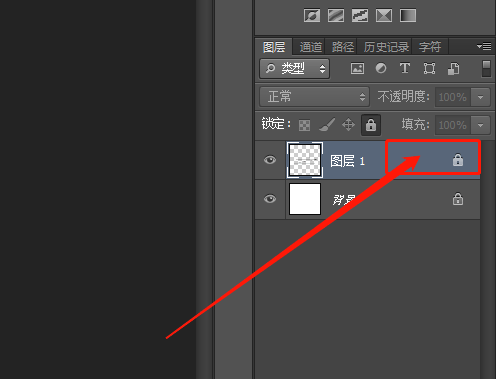Click the lock image pixels brush icon

[x=327, y=125]
